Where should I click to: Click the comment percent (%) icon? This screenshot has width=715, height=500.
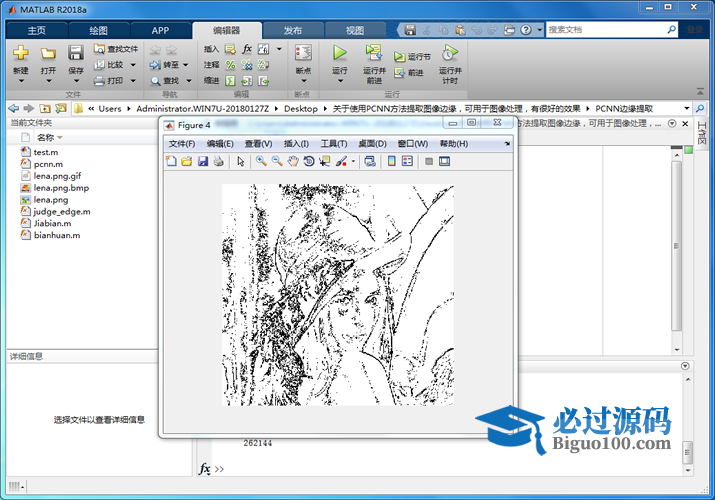(x=230, y=65)
